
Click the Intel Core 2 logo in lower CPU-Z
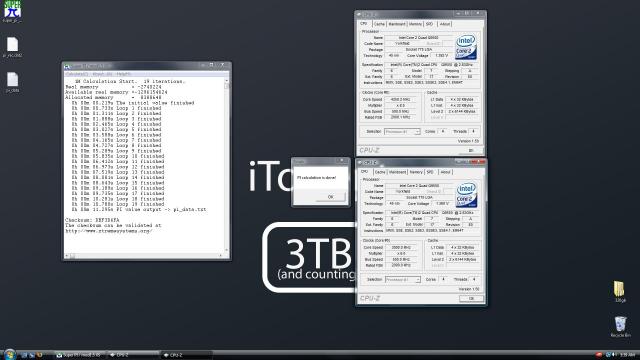(x=466, y=195)
